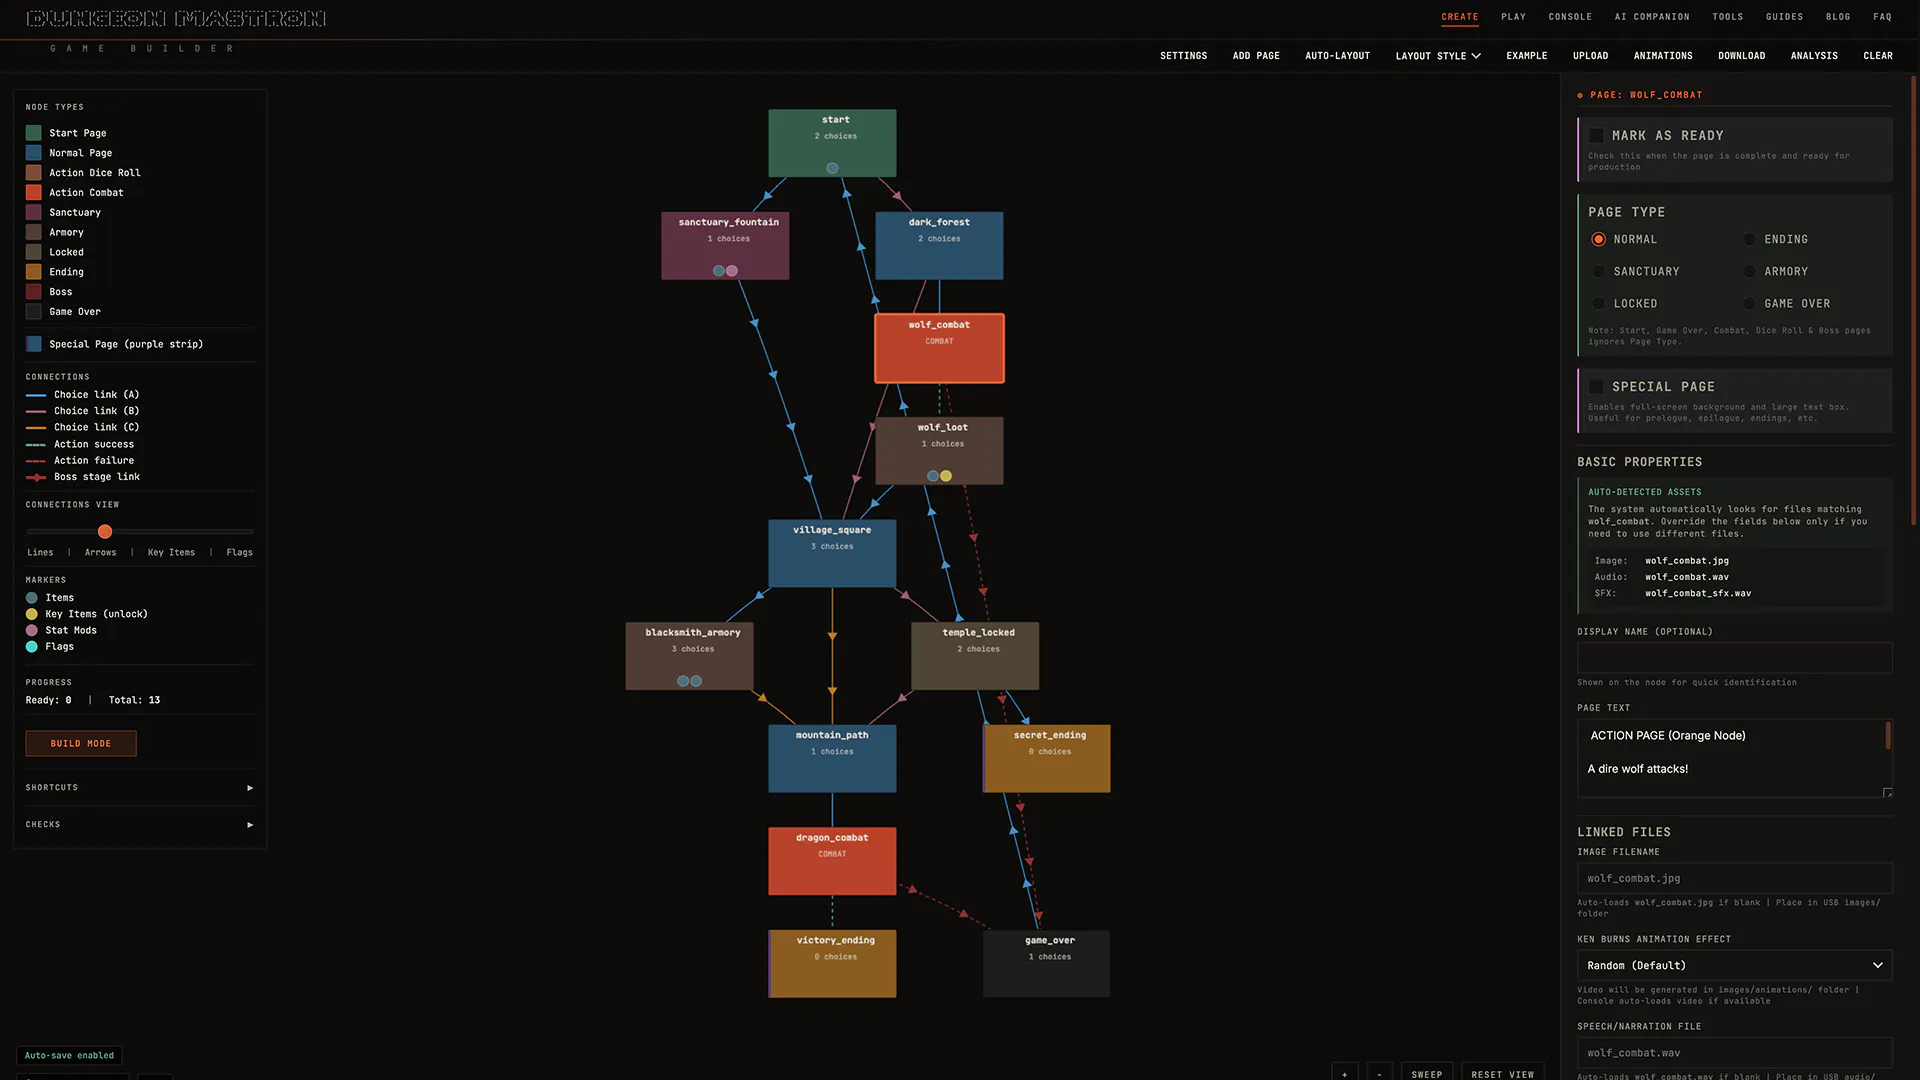Select the Armory page type radio
The width and height of the screenshot is (1920, 1080).
[1749, 271]
